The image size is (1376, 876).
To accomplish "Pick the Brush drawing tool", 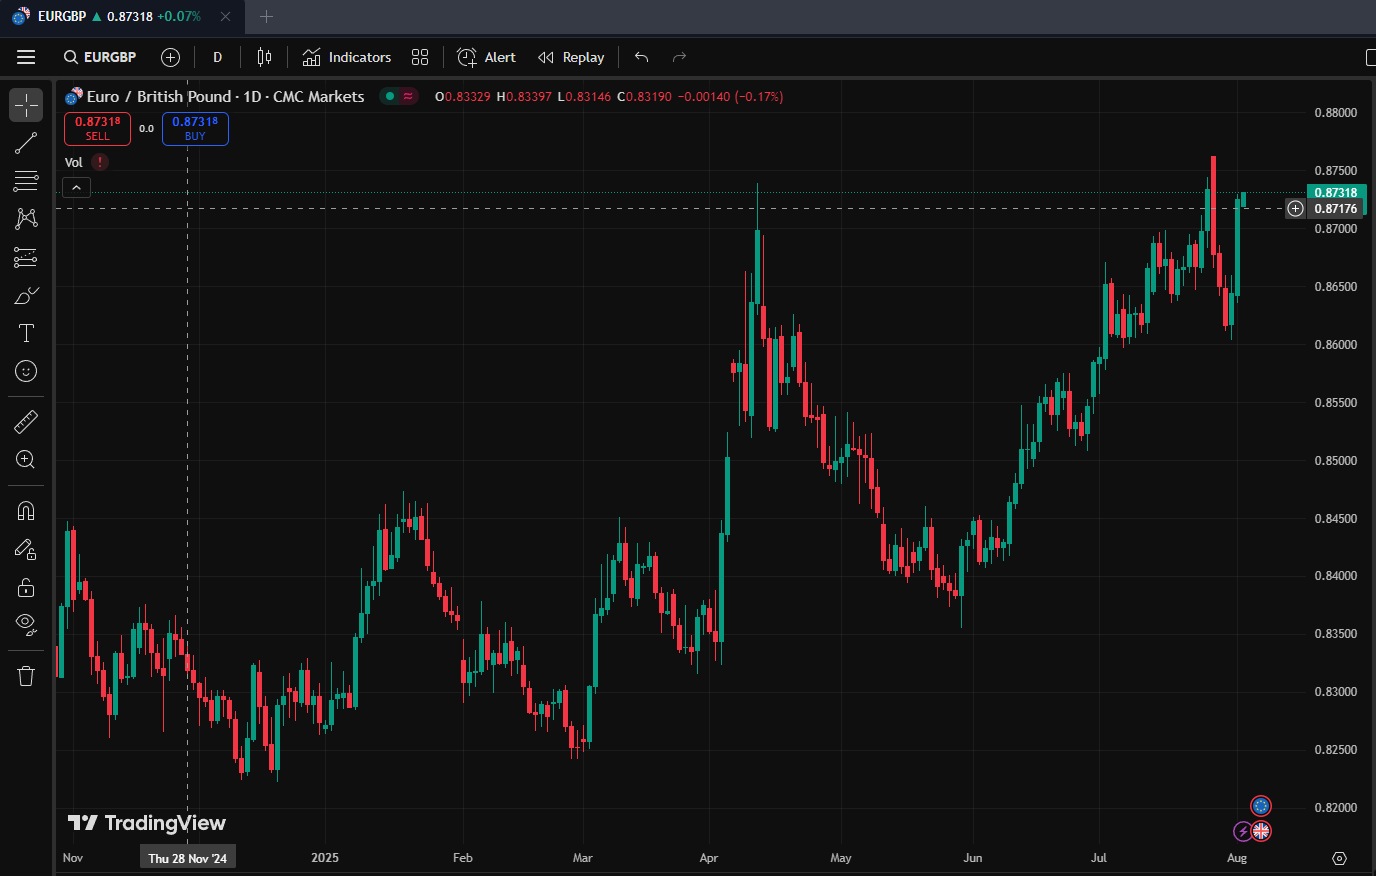I will (x=26, y=294).
